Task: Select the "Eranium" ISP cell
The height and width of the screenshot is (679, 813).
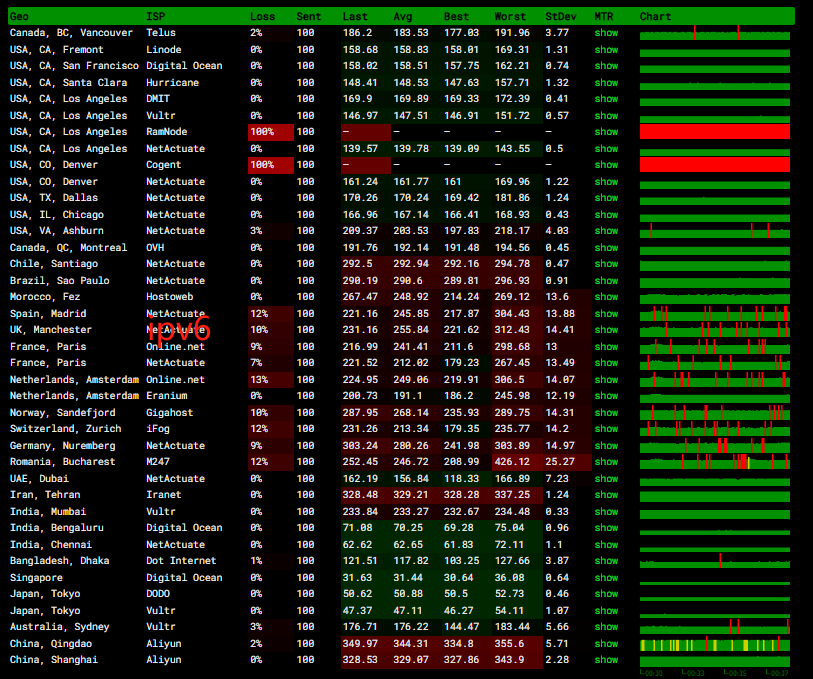Action: coord(167,395)
